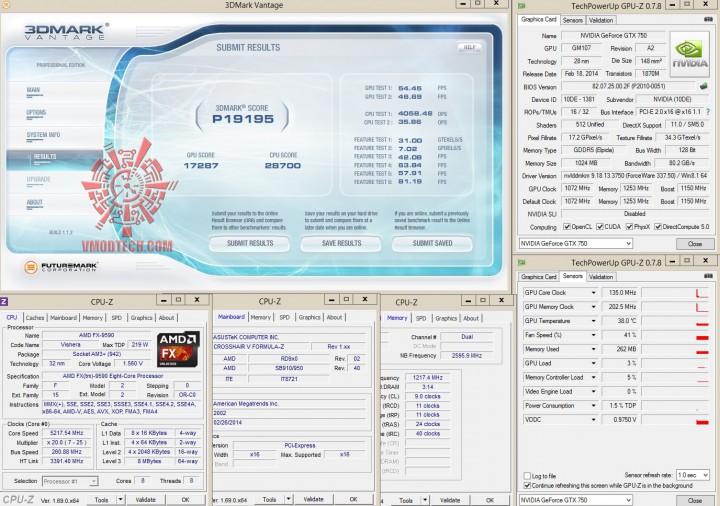Click the 3DMark score P19195
This screenshot has height=506, width=720.
point(243,119)
